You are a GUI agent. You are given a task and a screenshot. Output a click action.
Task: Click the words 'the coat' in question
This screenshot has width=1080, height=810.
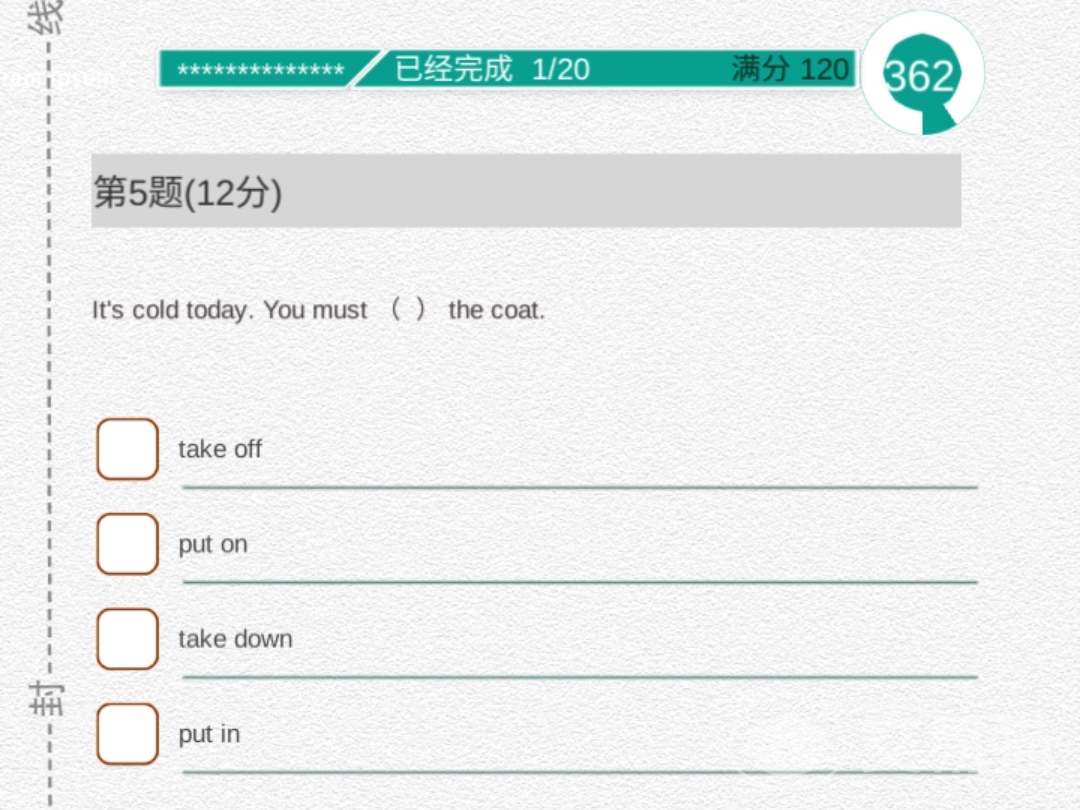(496, 310)
